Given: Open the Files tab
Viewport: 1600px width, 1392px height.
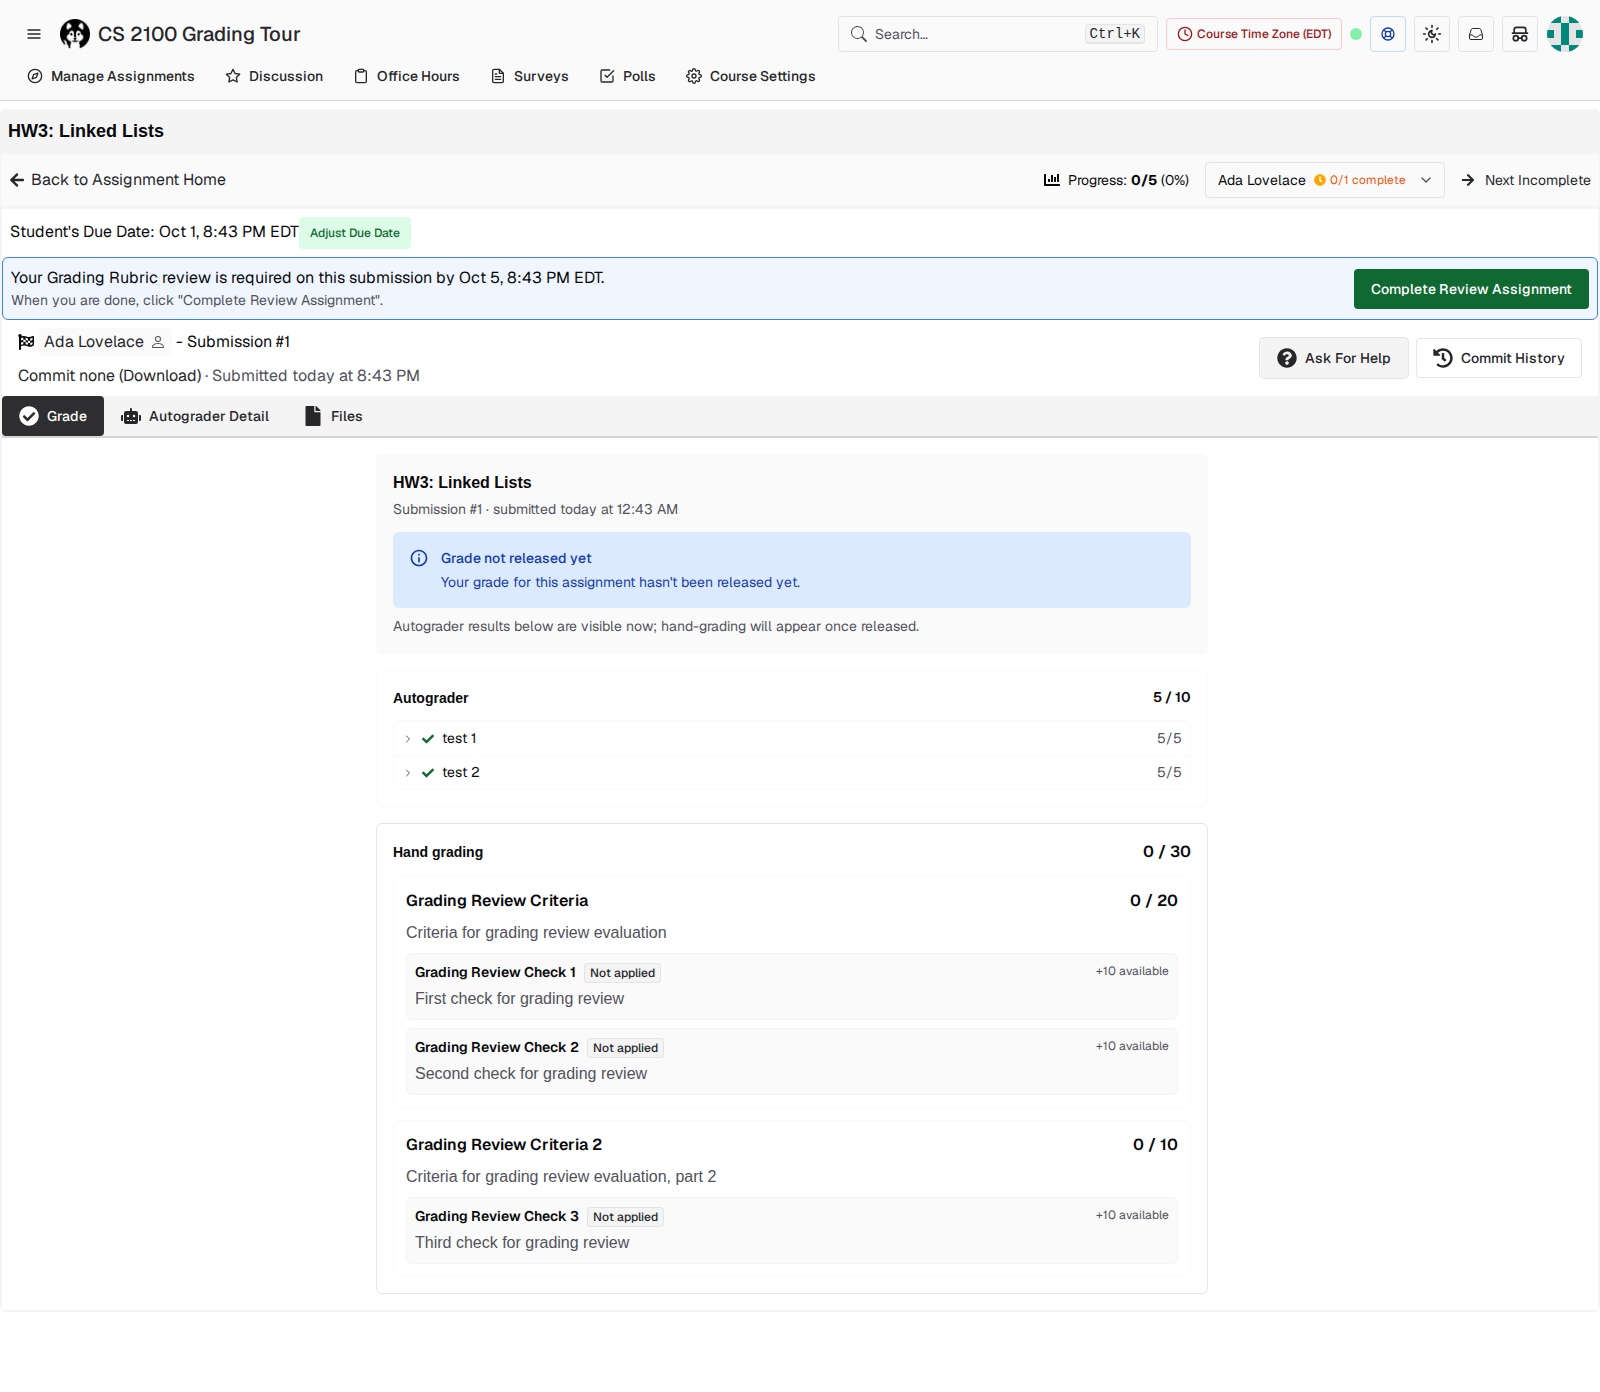Looking at the screenshot, I should pyautogui.click(x=334, y=416).
